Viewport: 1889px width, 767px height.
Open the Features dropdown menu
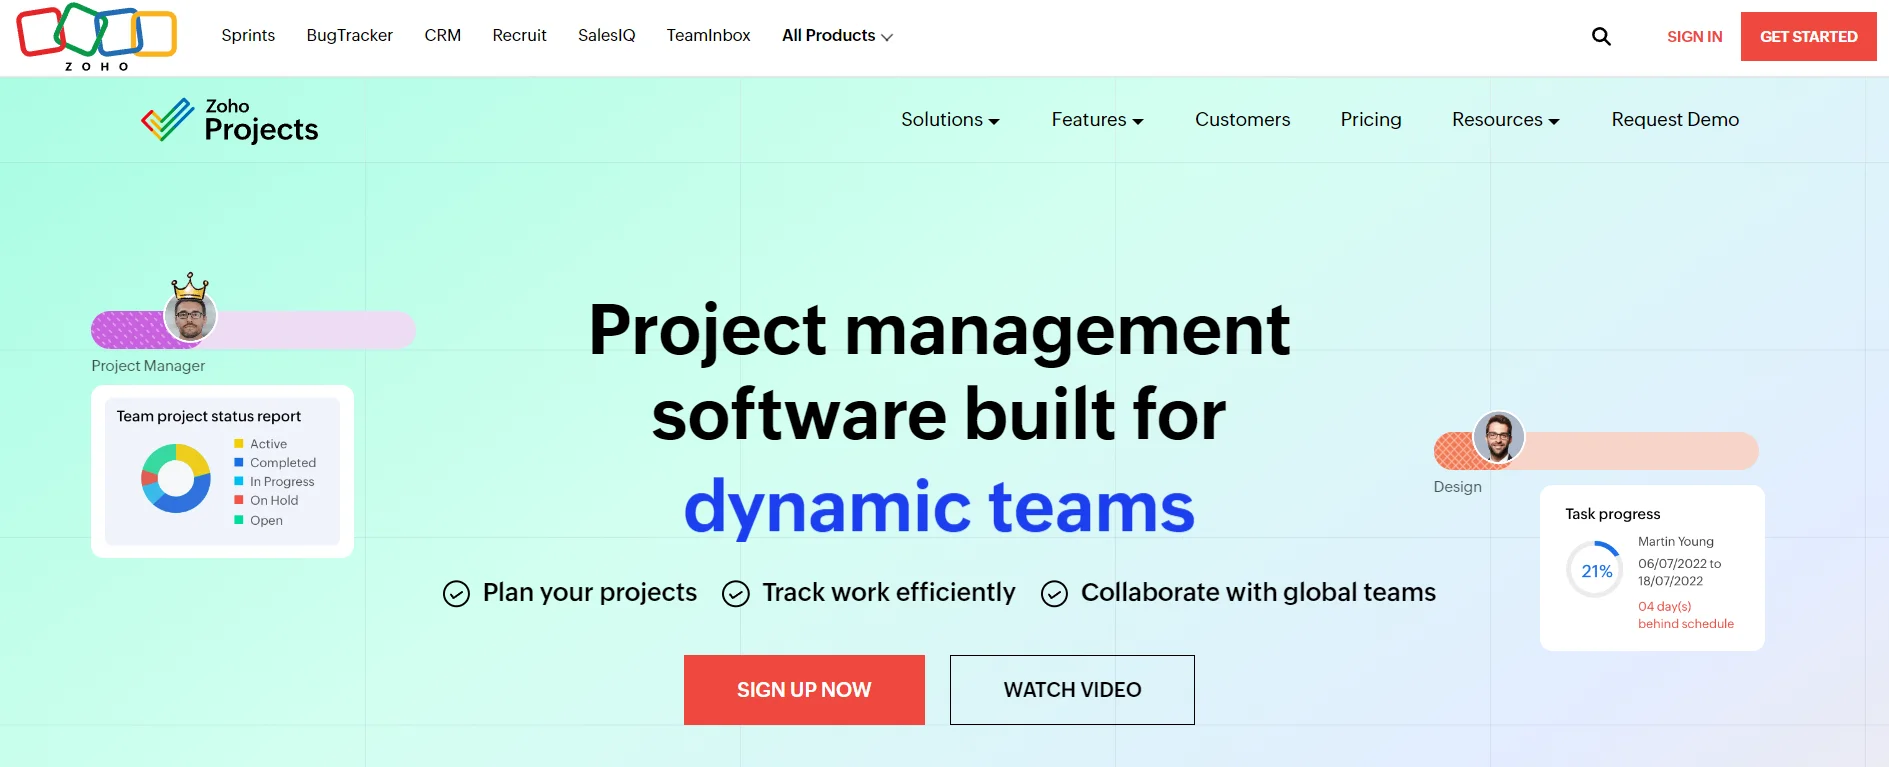pos(1097,120)
